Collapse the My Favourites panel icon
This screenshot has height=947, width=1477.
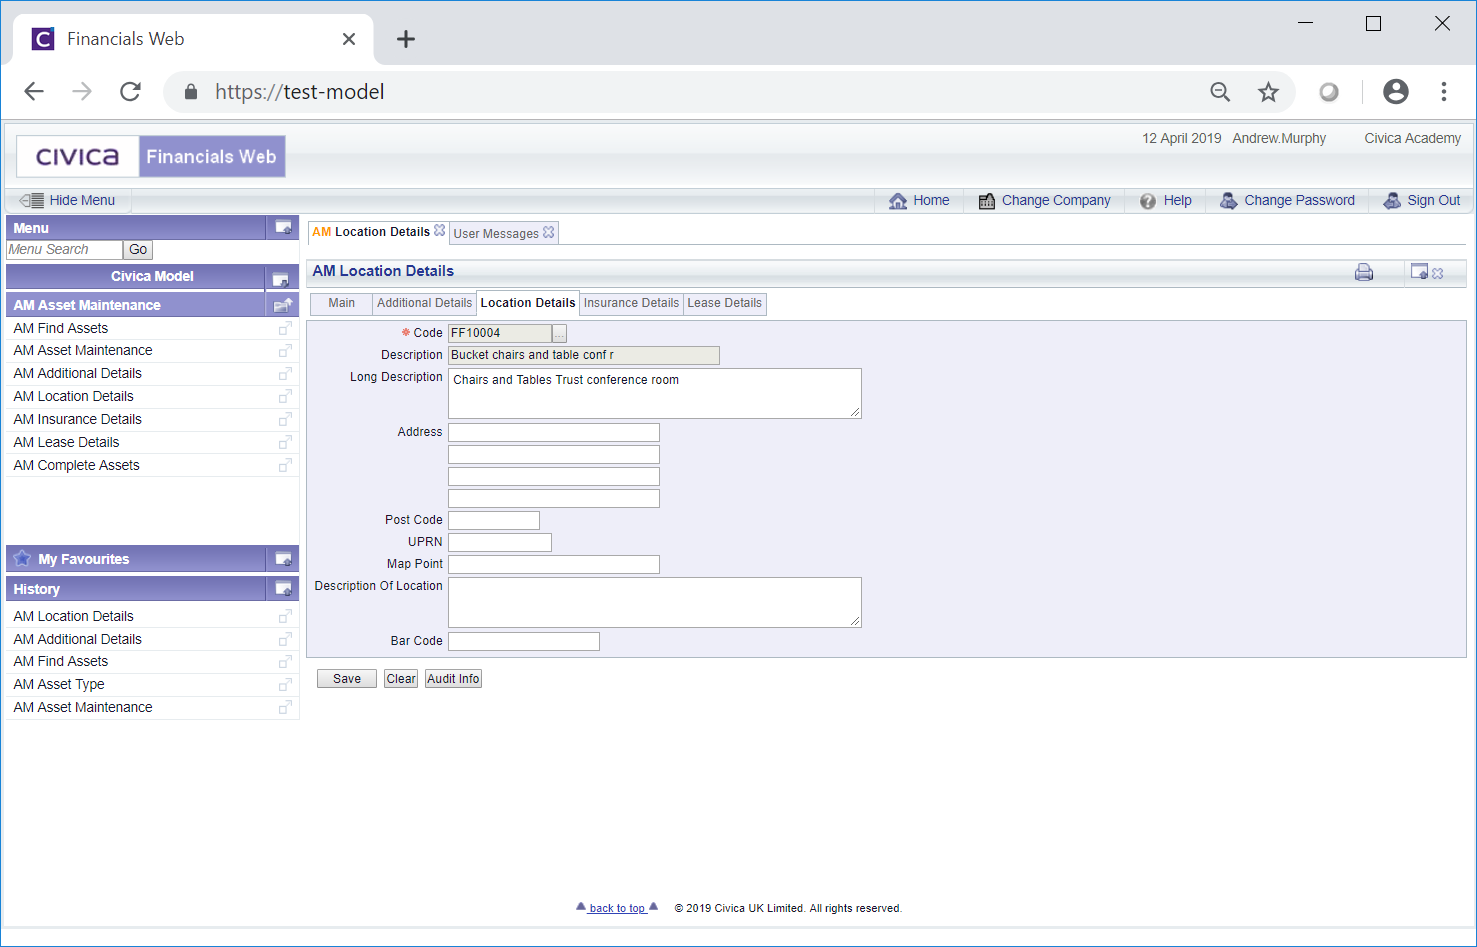[283, 559]
